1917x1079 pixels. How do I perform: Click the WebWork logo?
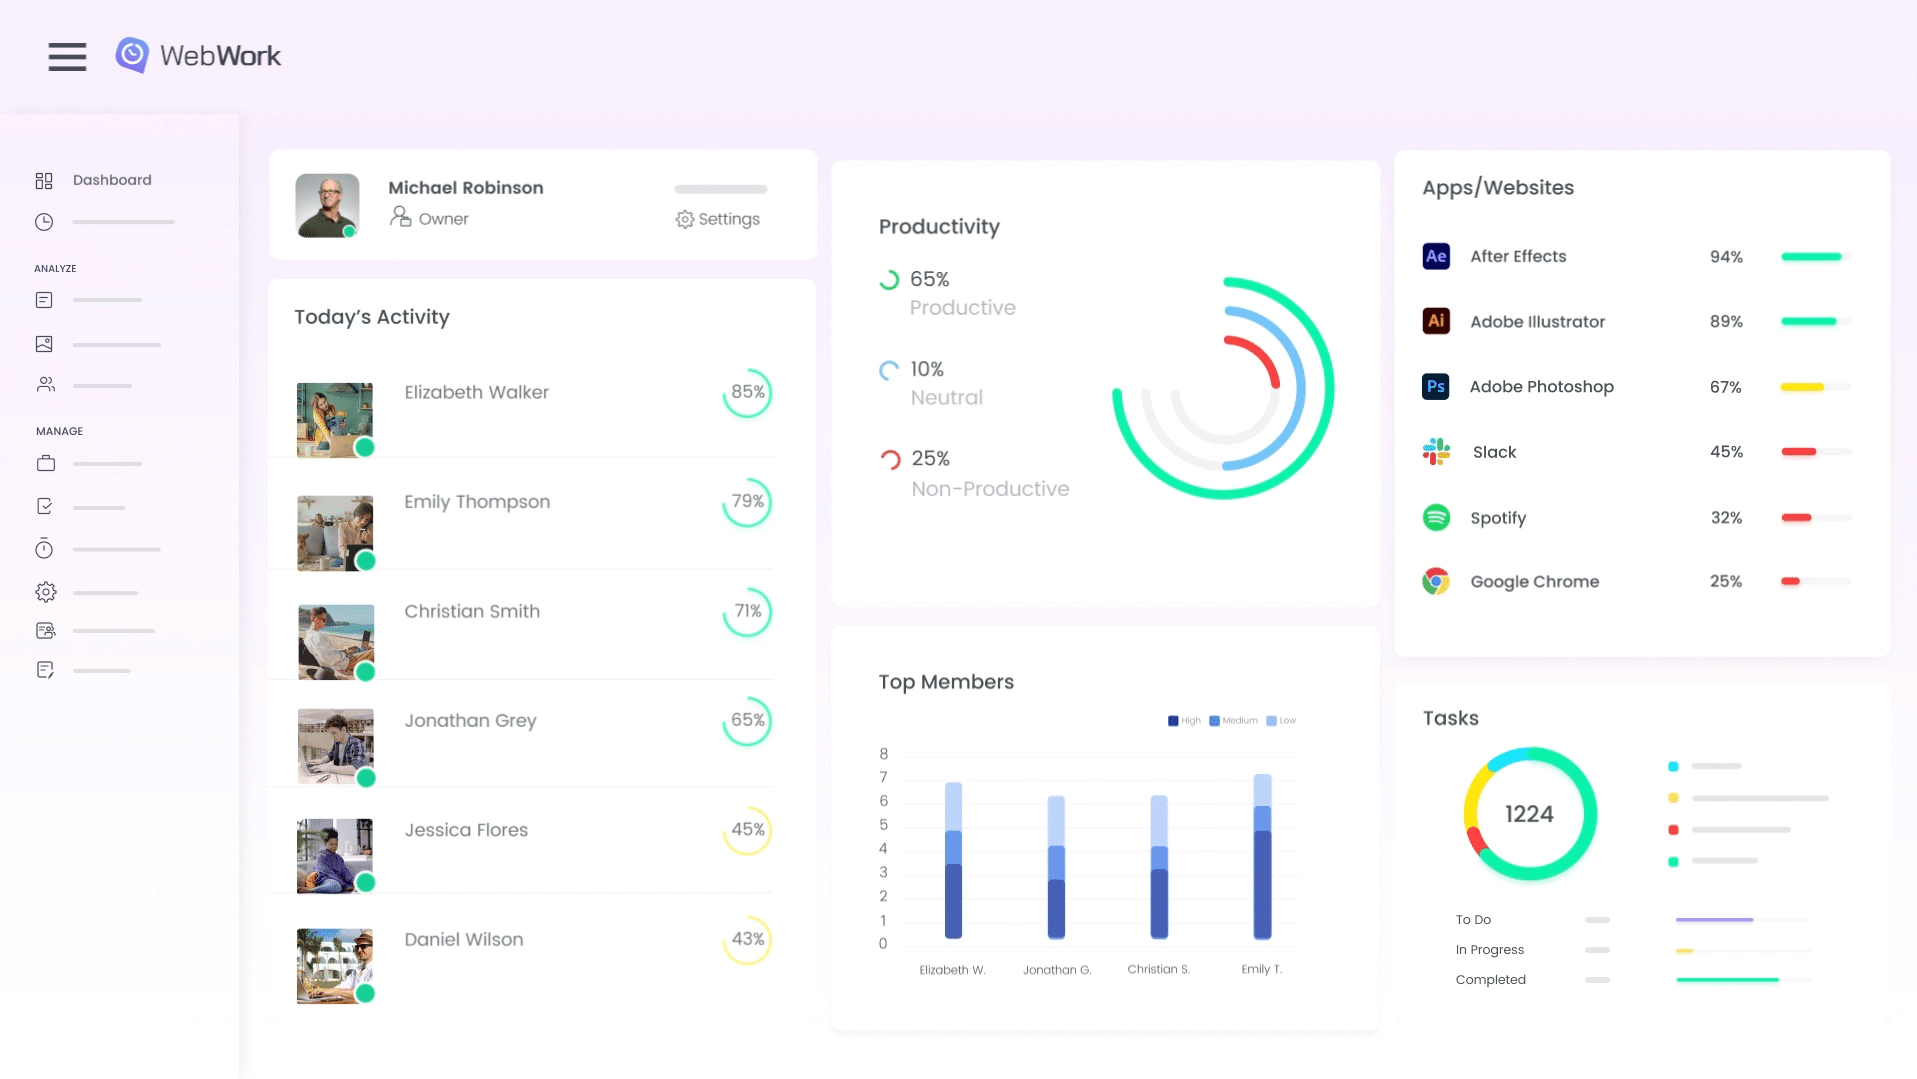coord(198,55)
